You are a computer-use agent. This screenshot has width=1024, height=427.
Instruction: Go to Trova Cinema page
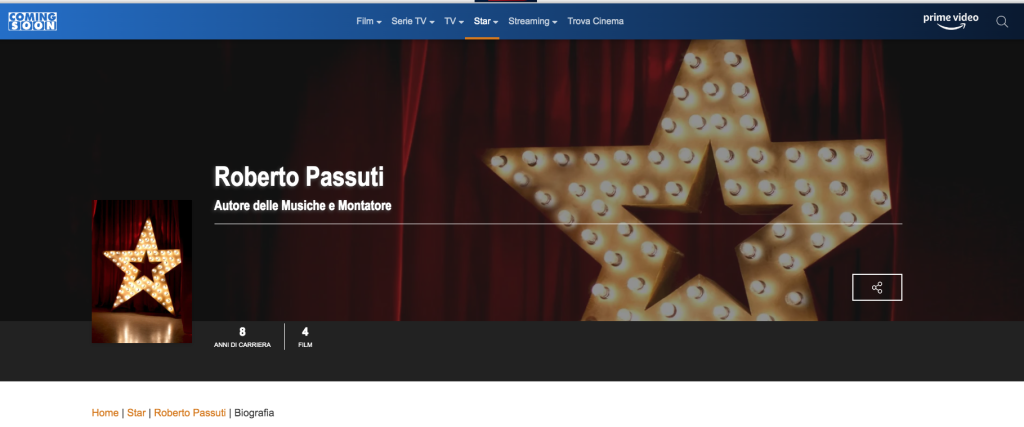click(x=596, y=21)
